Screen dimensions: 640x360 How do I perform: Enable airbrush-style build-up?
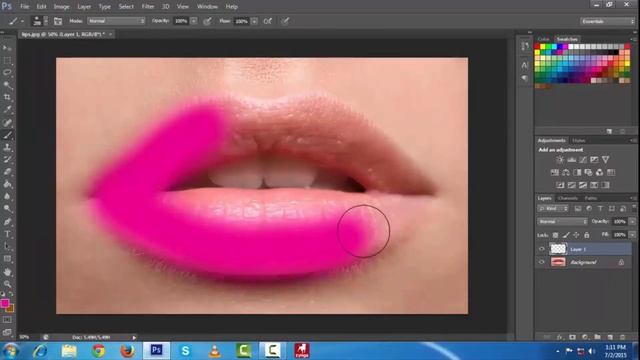click(268, 21)
